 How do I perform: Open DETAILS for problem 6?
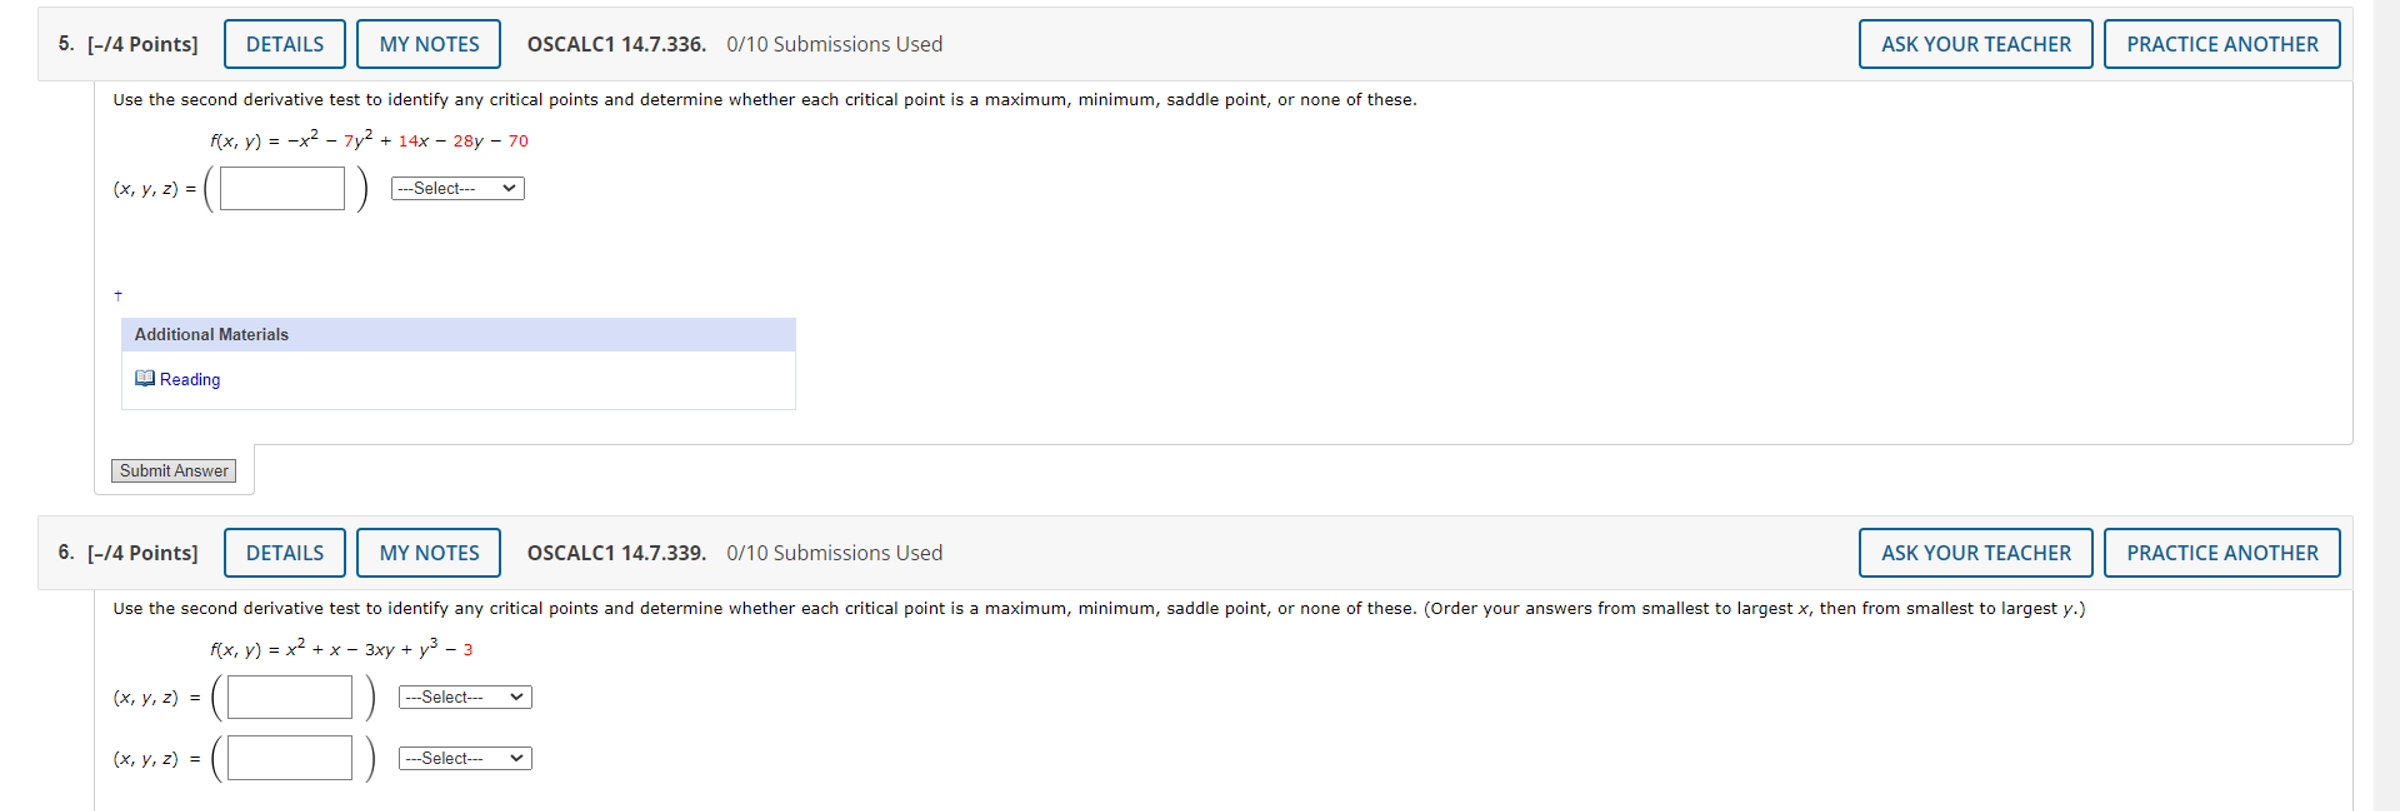tap(284, 552)
